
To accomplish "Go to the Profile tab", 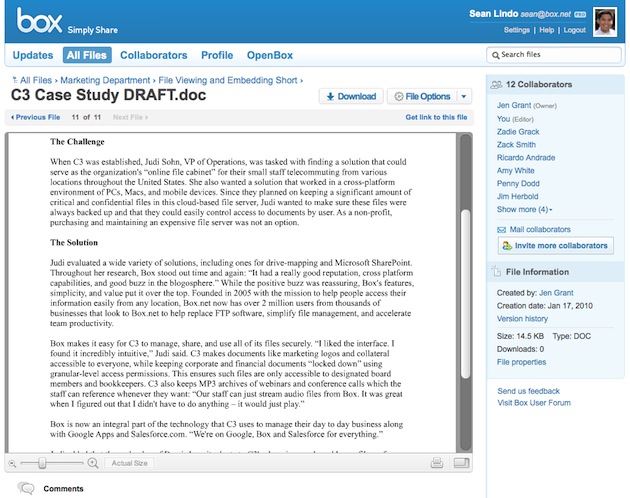I will (217, 55).
